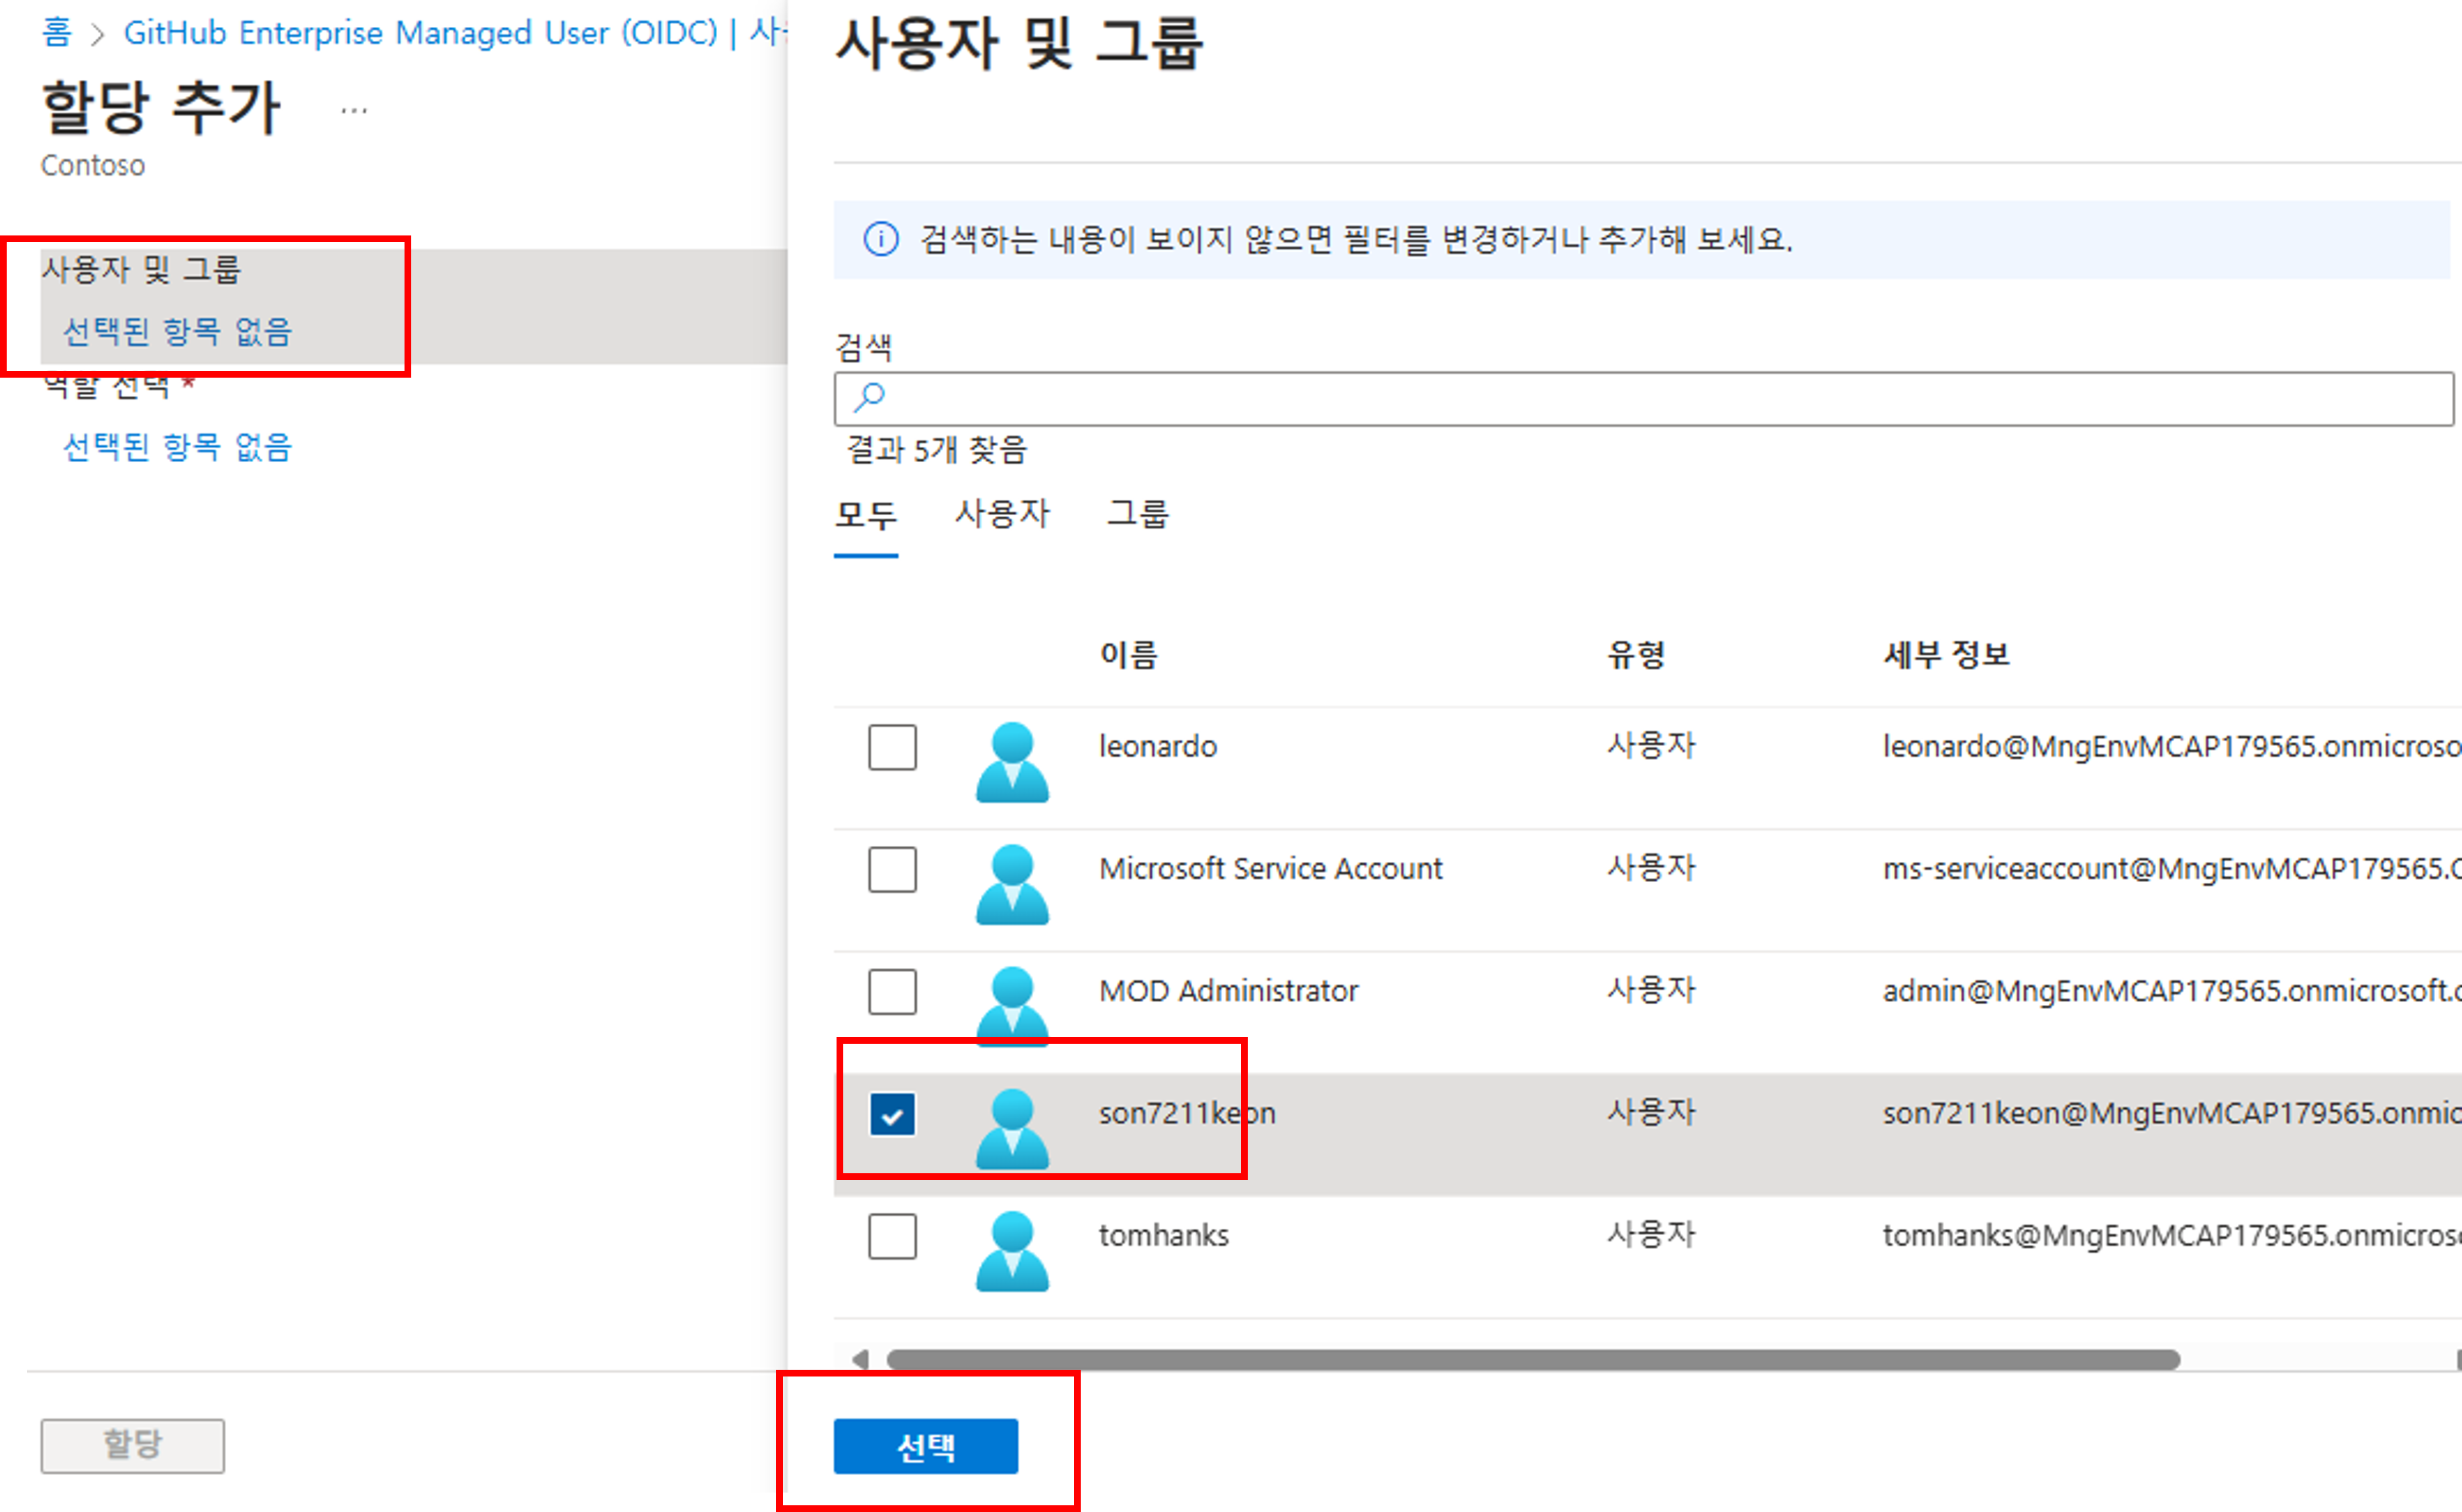
Task: Click the Microsoft Service Account name
Action: pyautogui.click(x=1271, y=868)
